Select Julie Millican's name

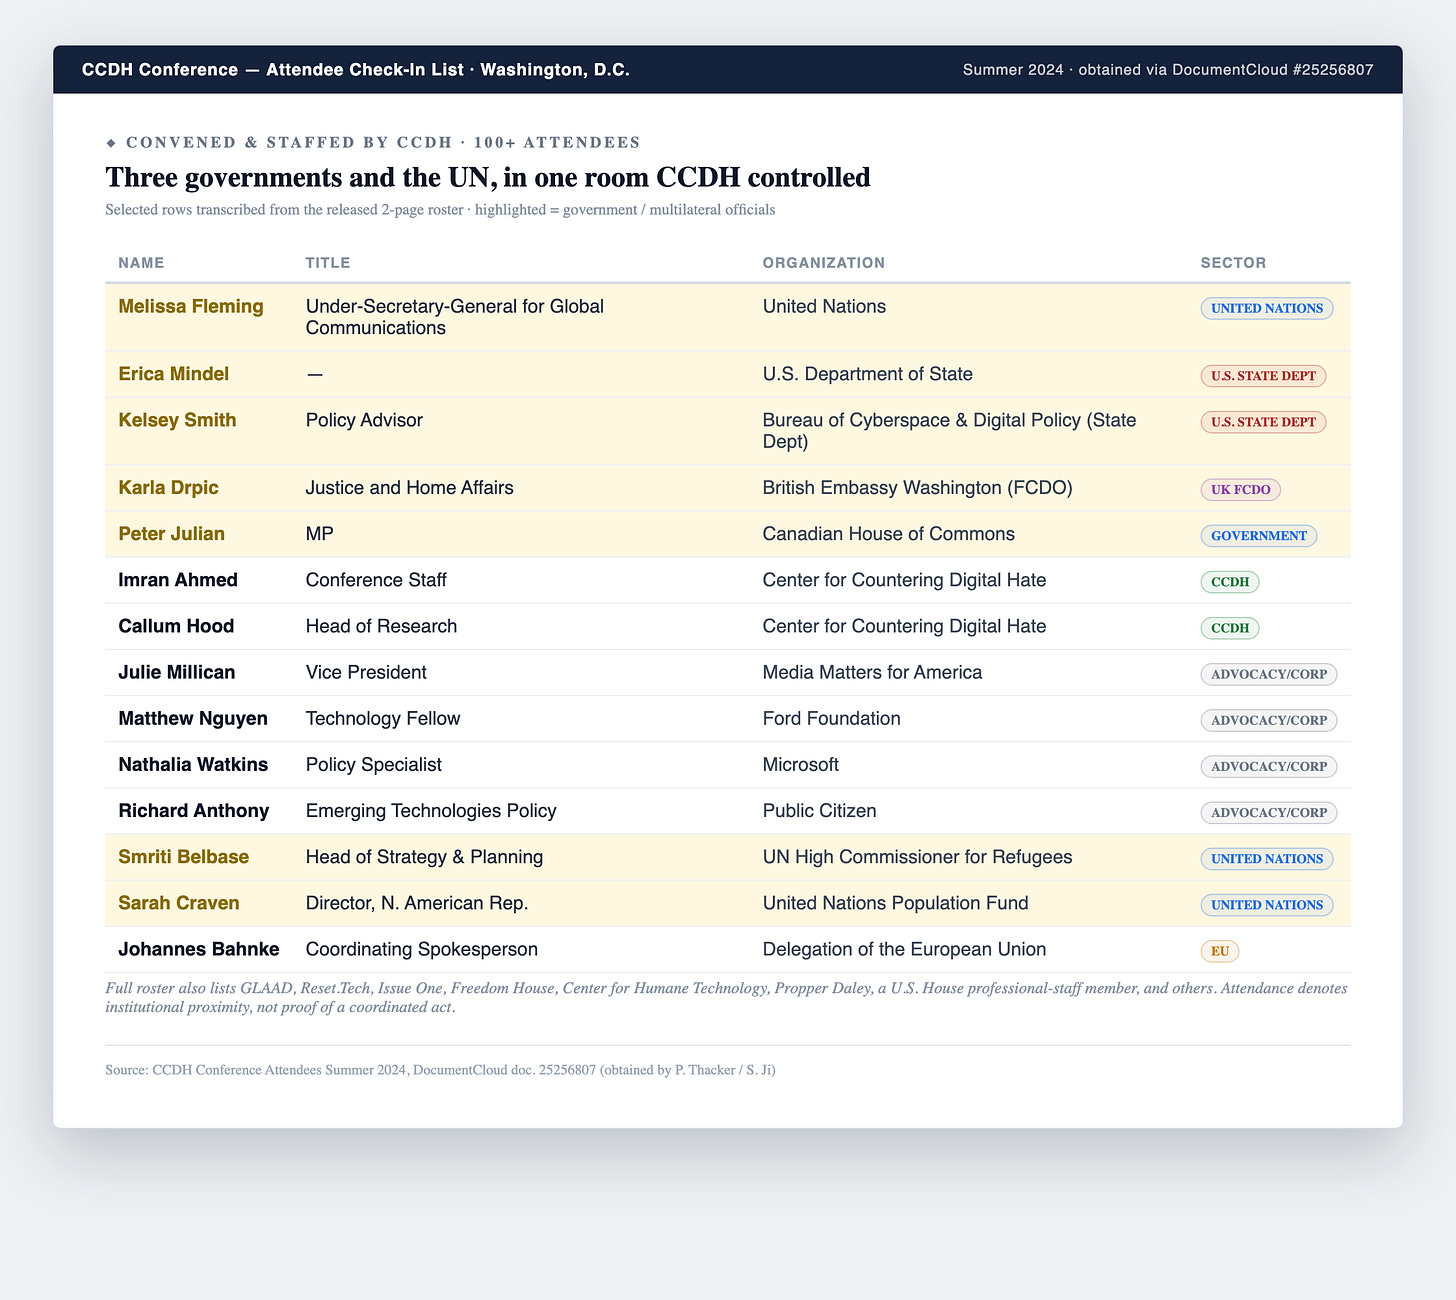(177, 672)
